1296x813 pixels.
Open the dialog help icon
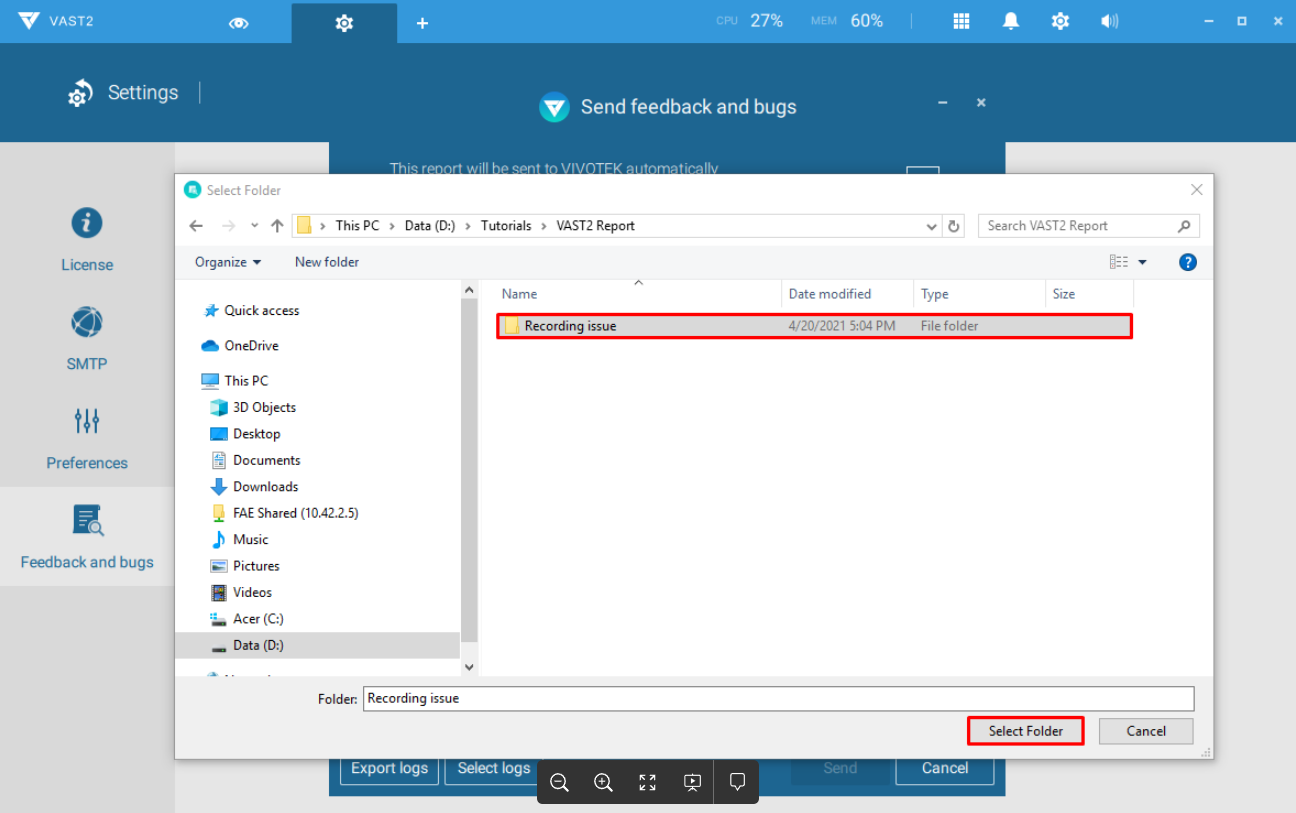click(x=1188, y=262)
